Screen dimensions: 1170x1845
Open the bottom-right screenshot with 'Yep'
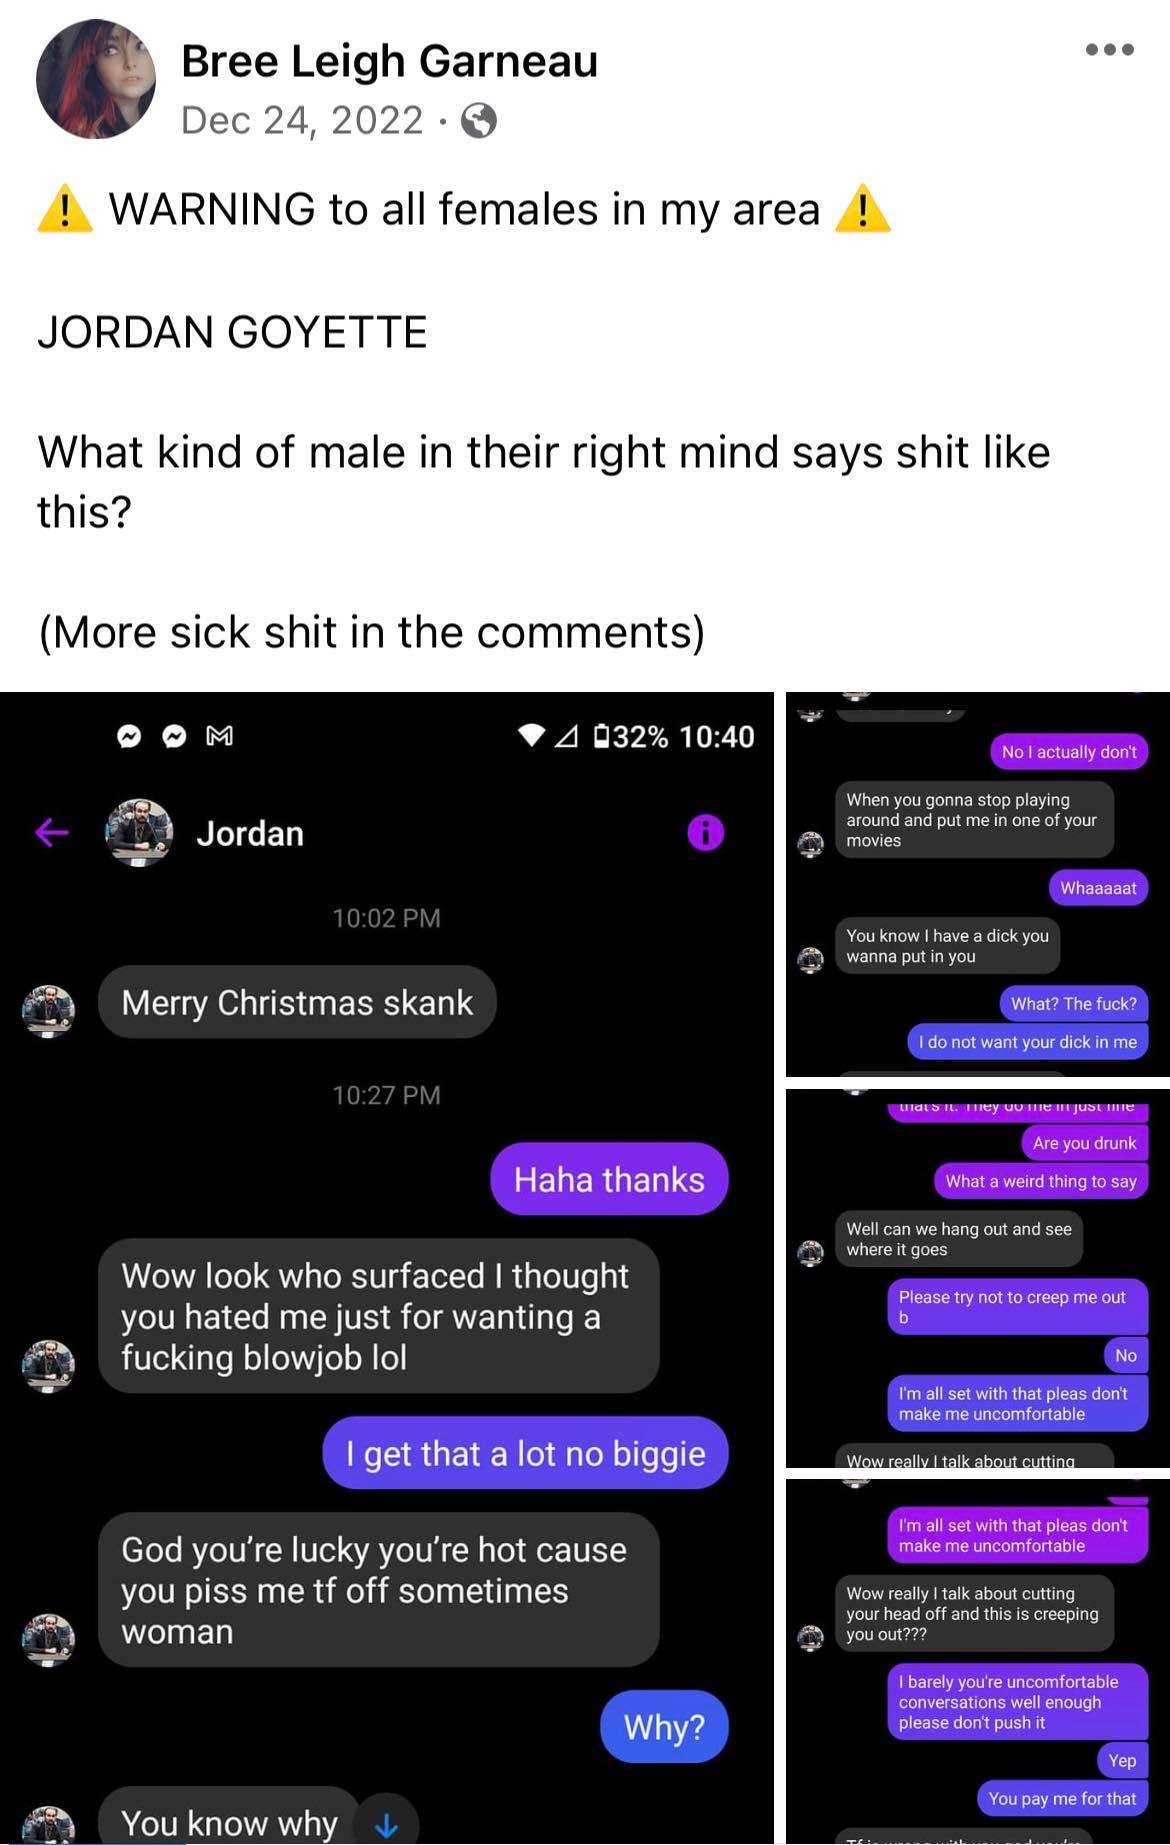click(x=978, y=1662)
